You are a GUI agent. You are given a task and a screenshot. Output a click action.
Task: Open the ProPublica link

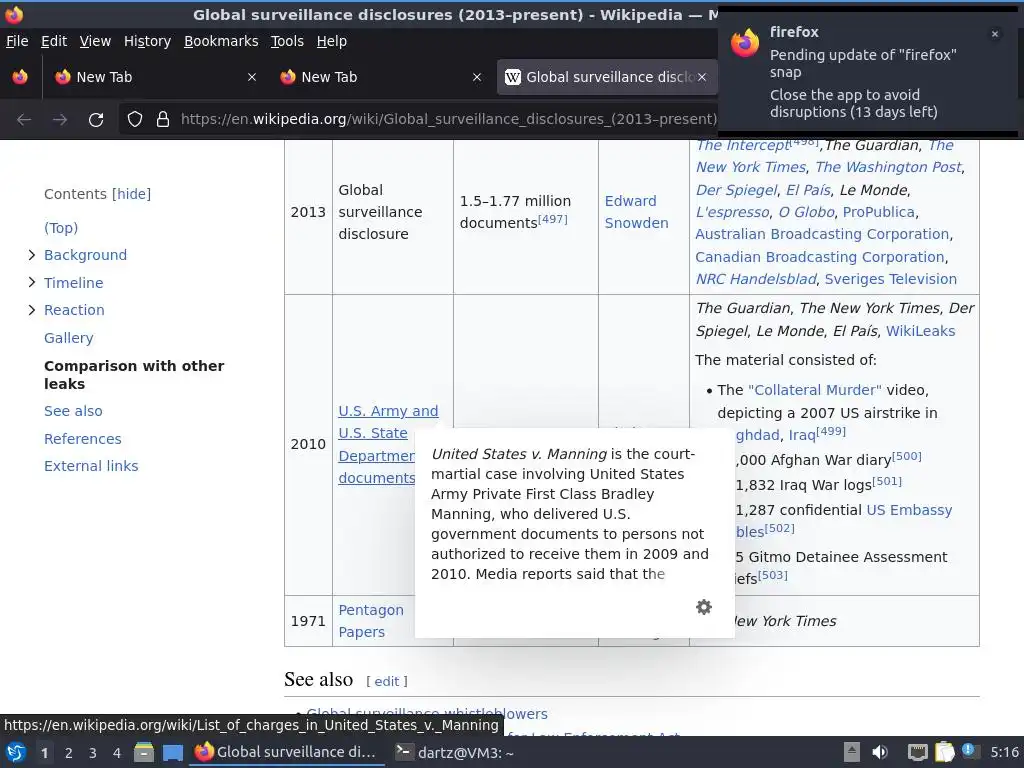(878, 212)
